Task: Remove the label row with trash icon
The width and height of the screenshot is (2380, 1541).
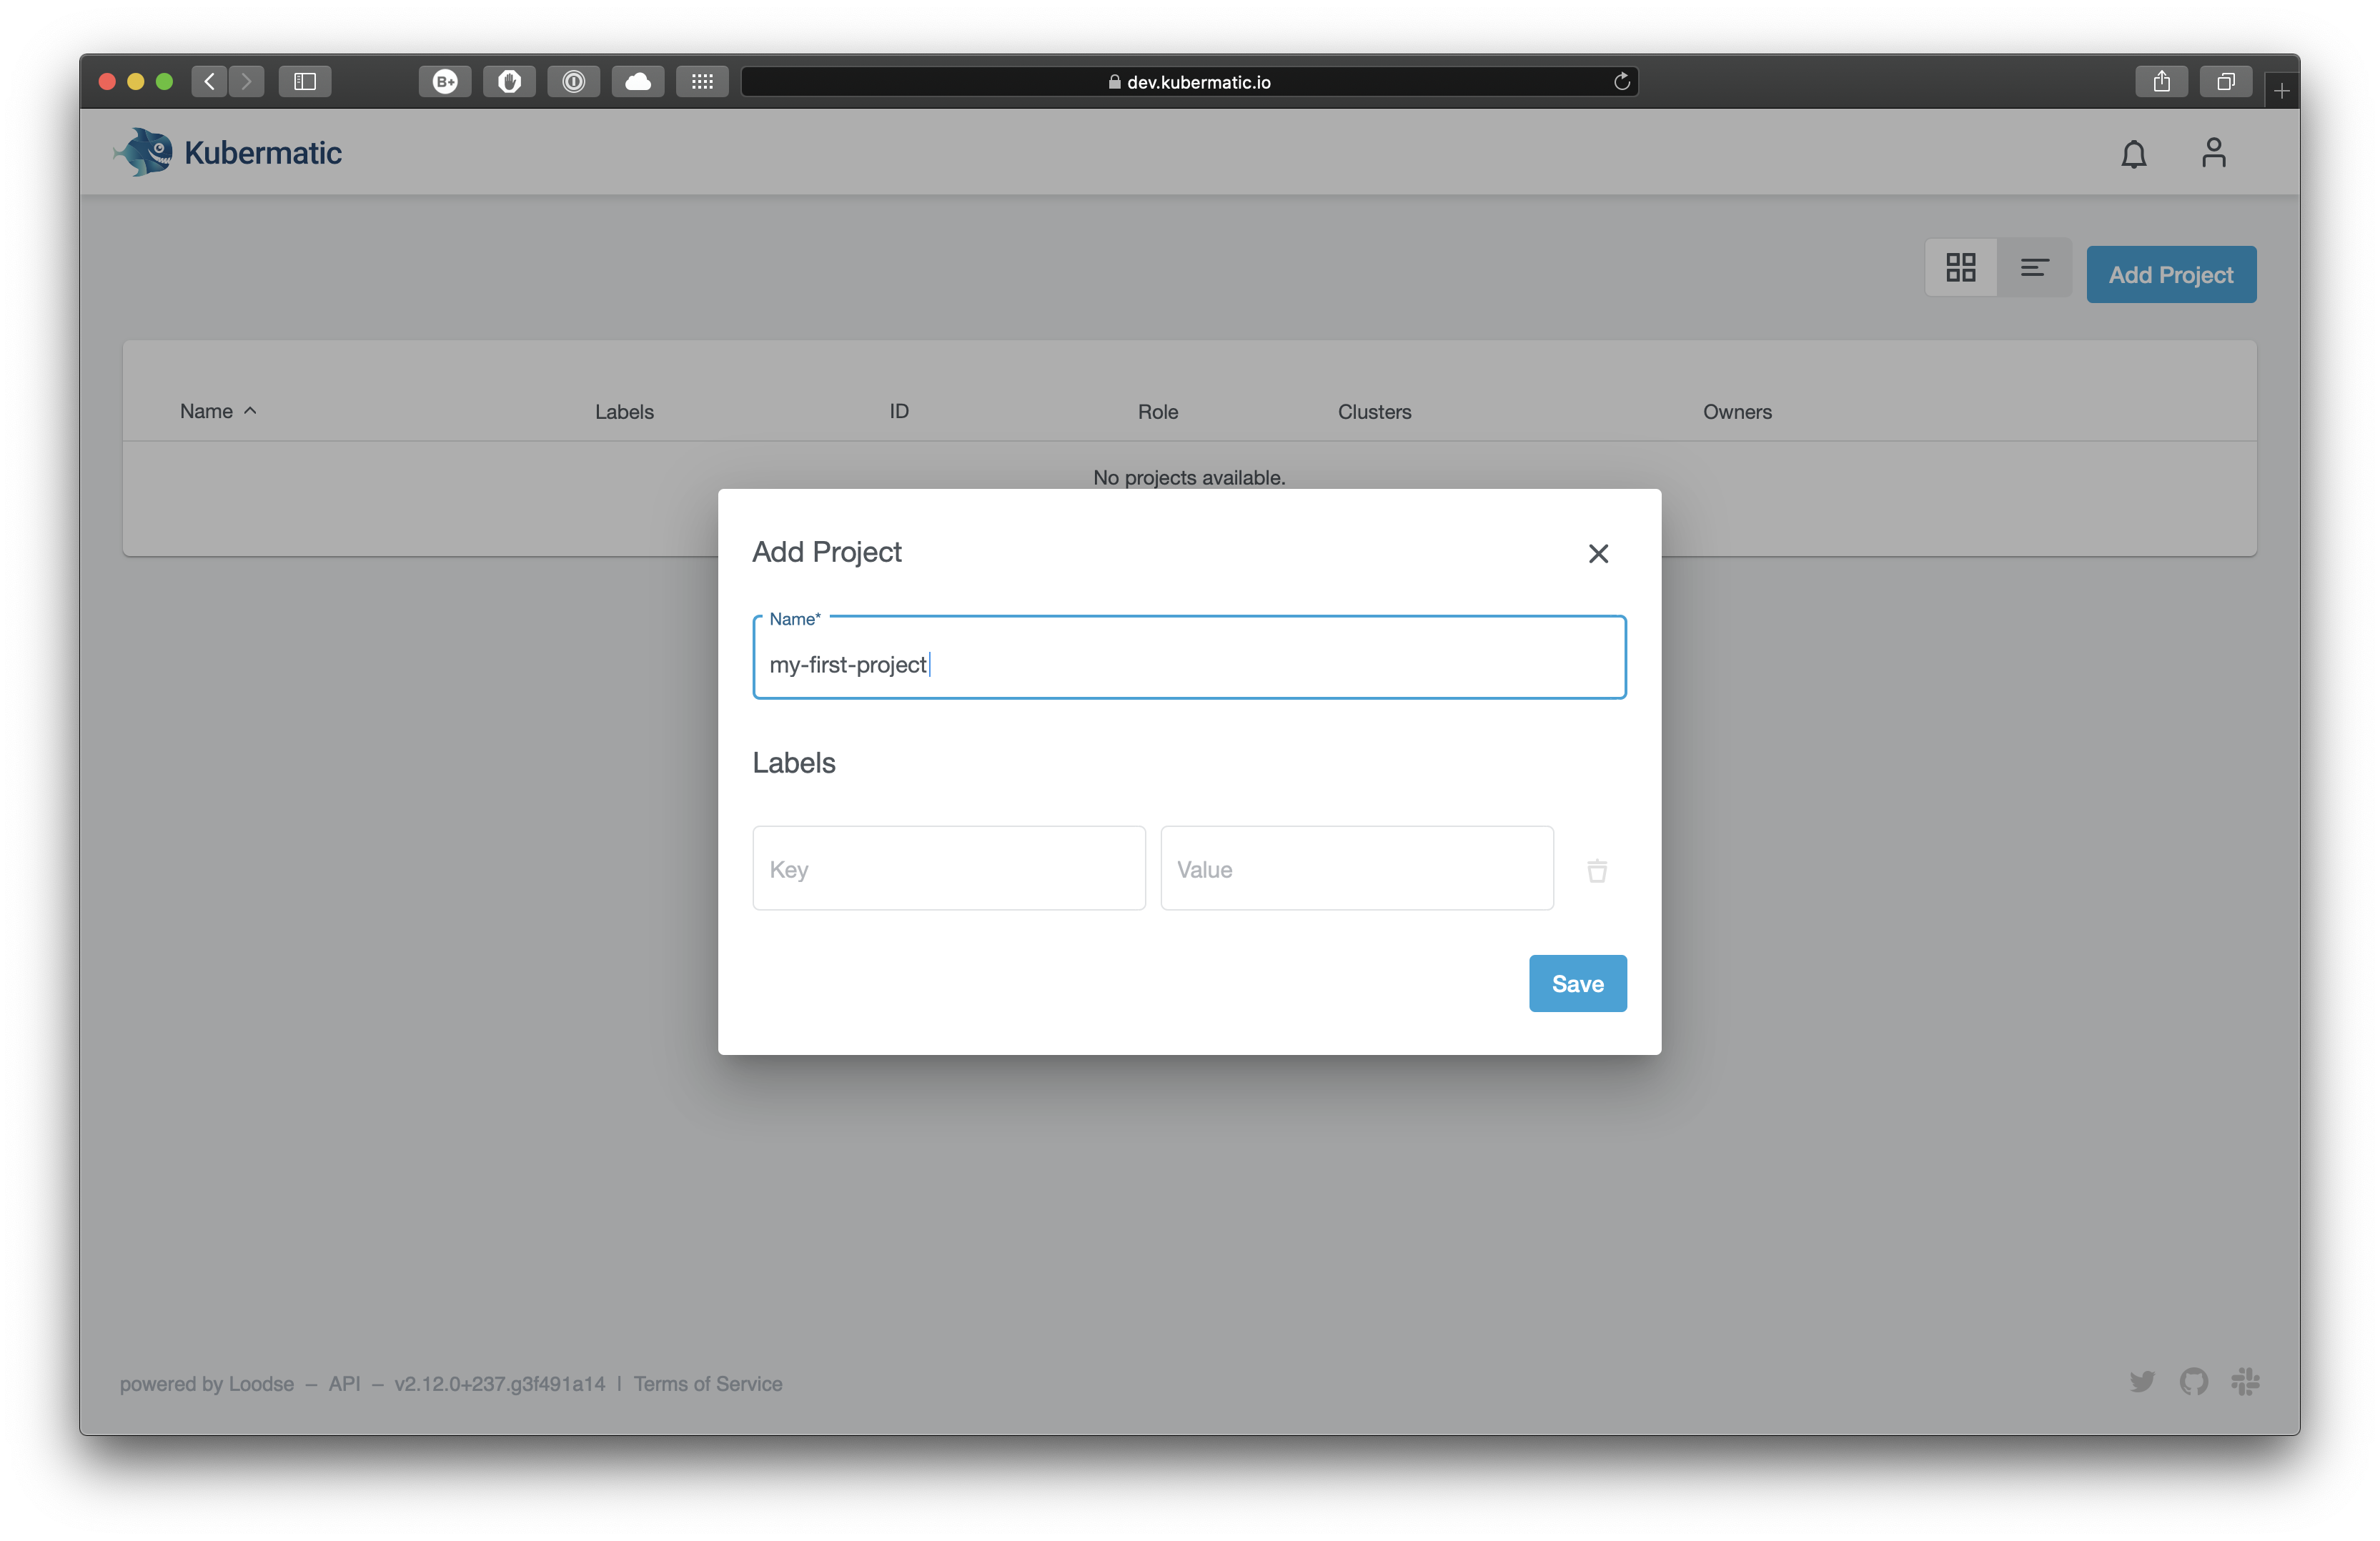Action: coord(1597,871)
